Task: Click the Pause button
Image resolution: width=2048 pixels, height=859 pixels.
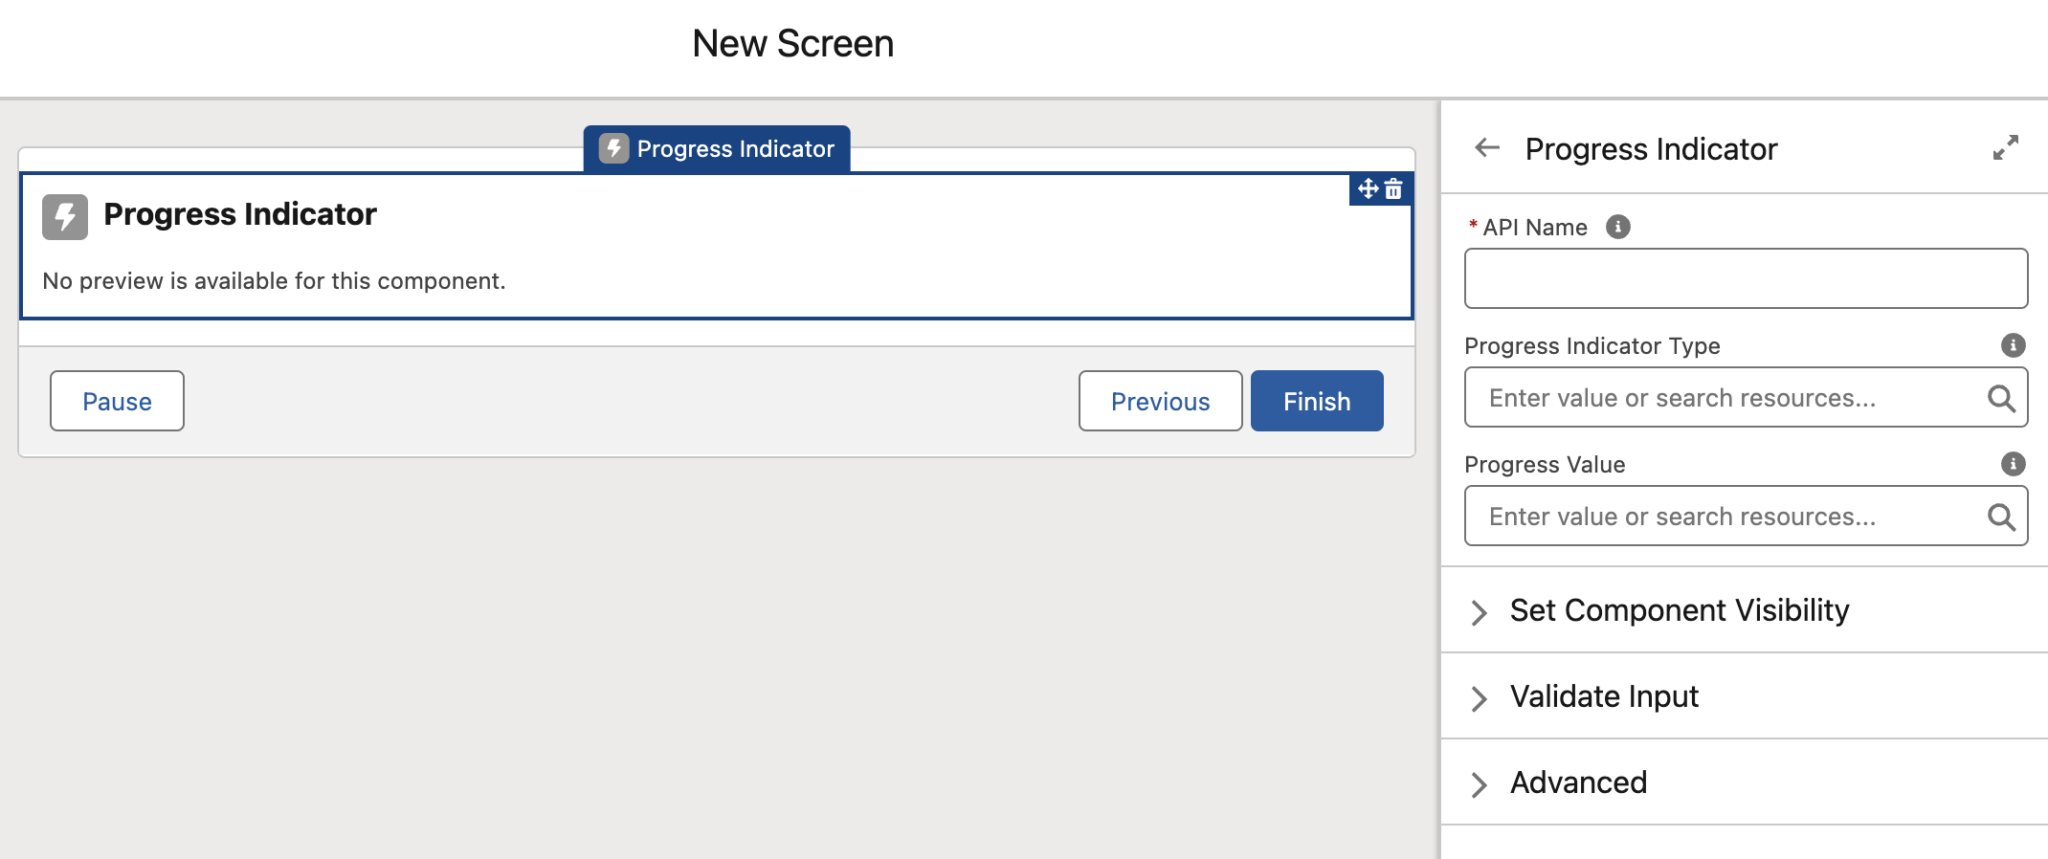Action: [116, 400]
